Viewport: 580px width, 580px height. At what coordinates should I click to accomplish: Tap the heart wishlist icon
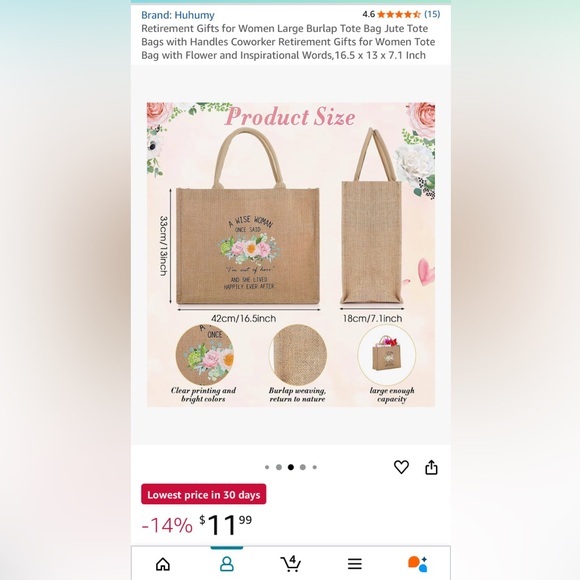pyautogui.click(x=401, y=467)
